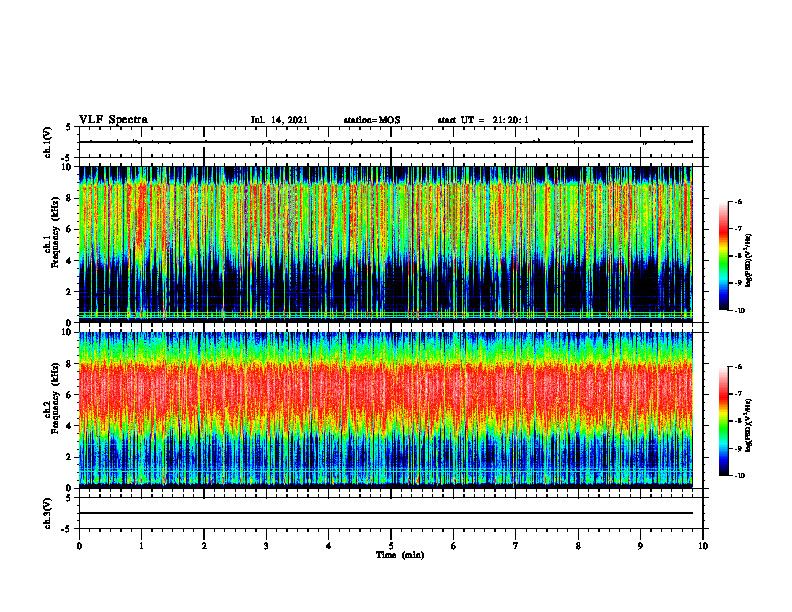Image resolution: width=792 pixels, height=612 pixels.
Task: Click the "10" minute tick on time axis
Action: pos(703,546)
